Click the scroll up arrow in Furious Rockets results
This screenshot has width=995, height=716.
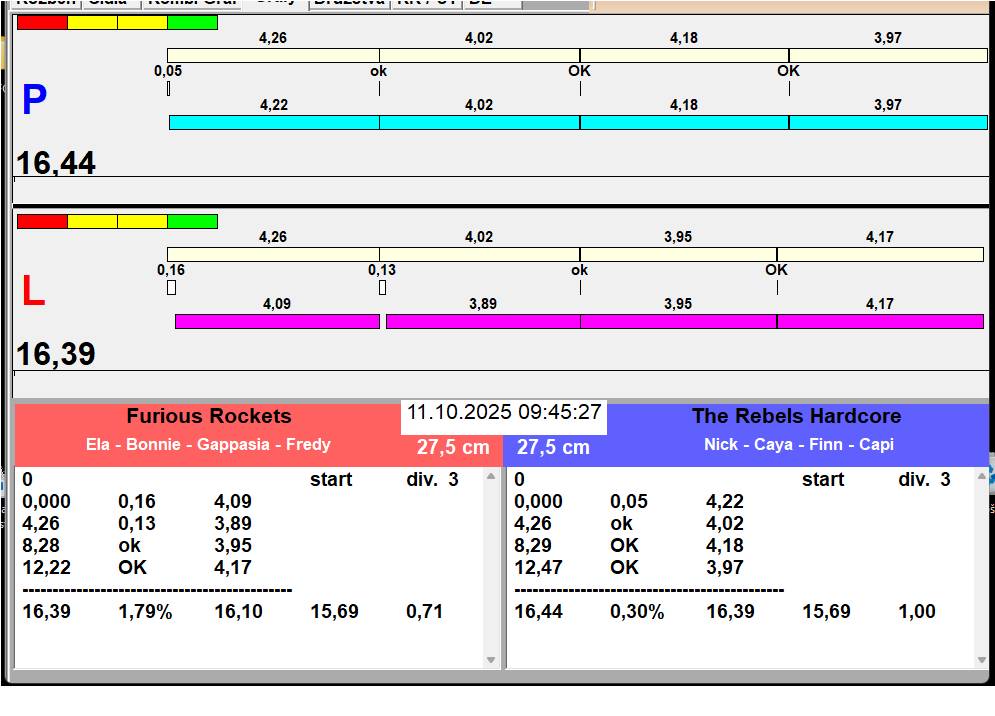(490, 477)
